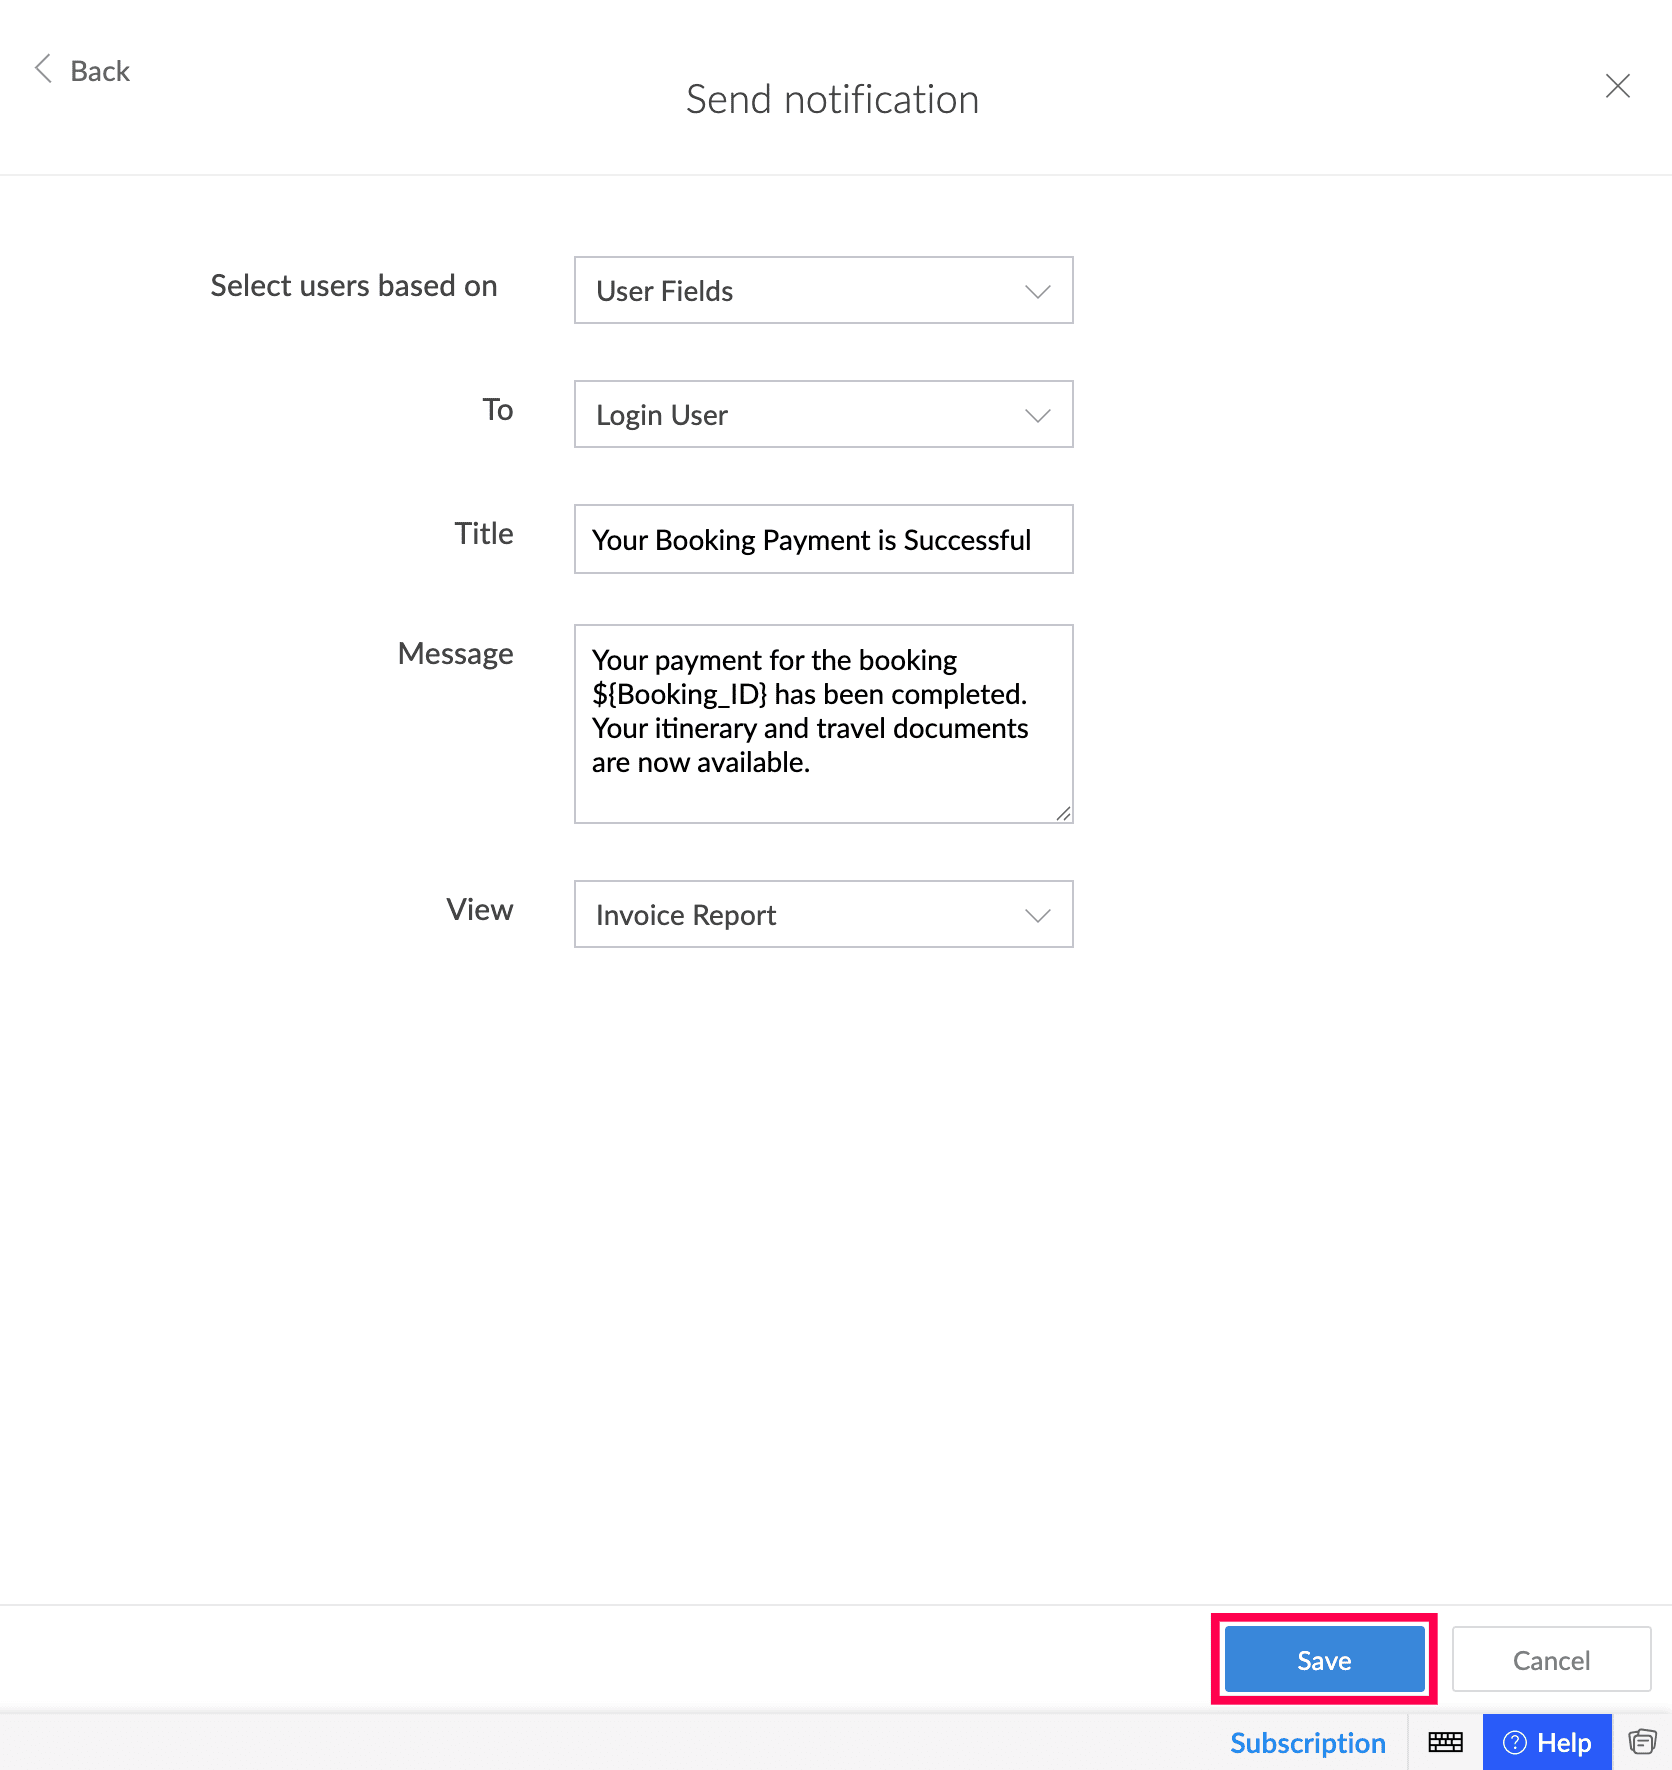Click the Message field label
1672x1770 pixels.
456,654
